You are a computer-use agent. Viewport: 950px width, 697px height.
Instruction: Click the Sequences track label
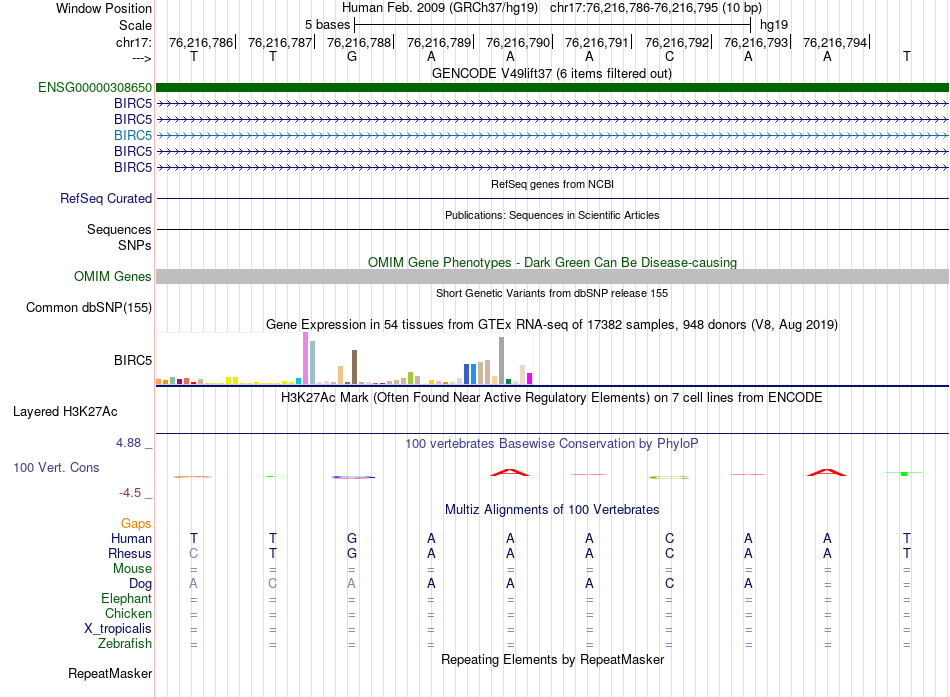(119, 229)
